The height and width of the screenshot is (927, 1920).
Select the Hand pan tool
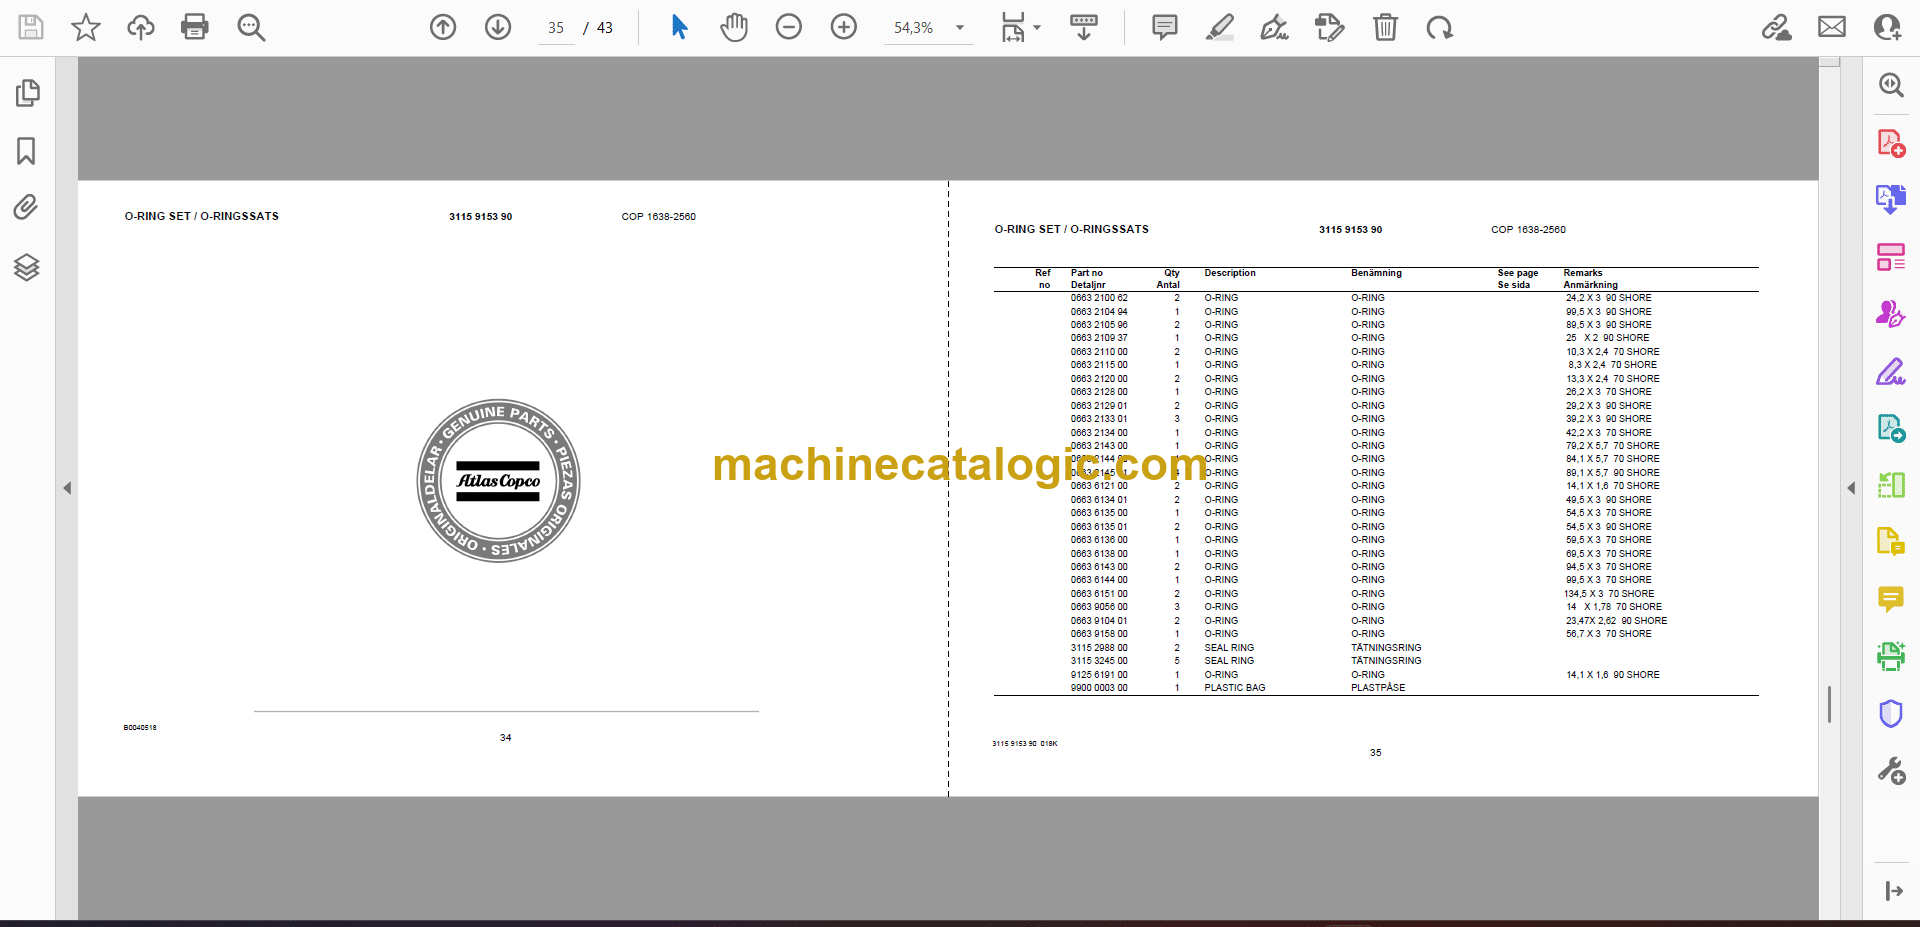[x=734, y=27]
